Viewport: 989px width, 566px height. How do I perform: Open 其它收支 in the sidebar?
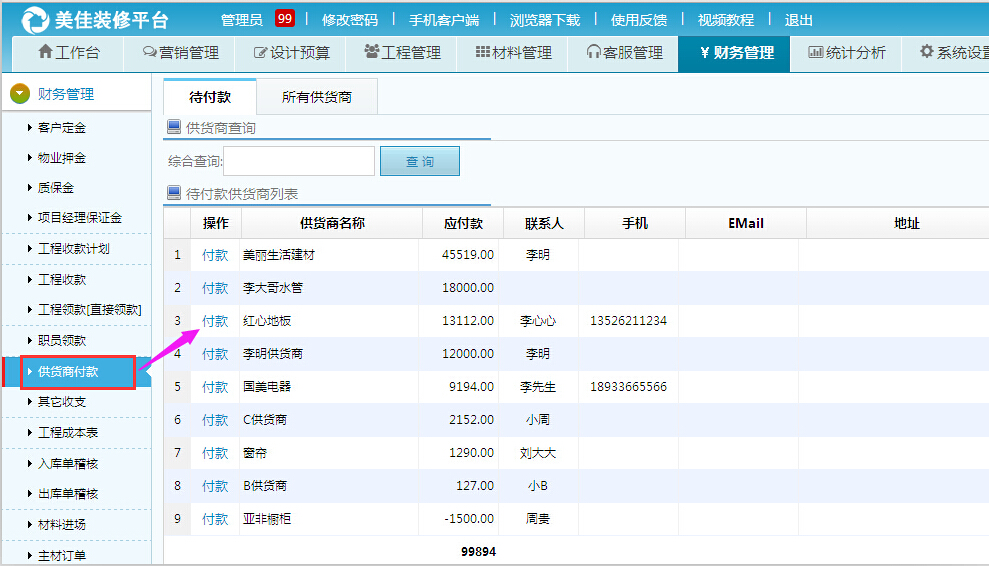62,402
